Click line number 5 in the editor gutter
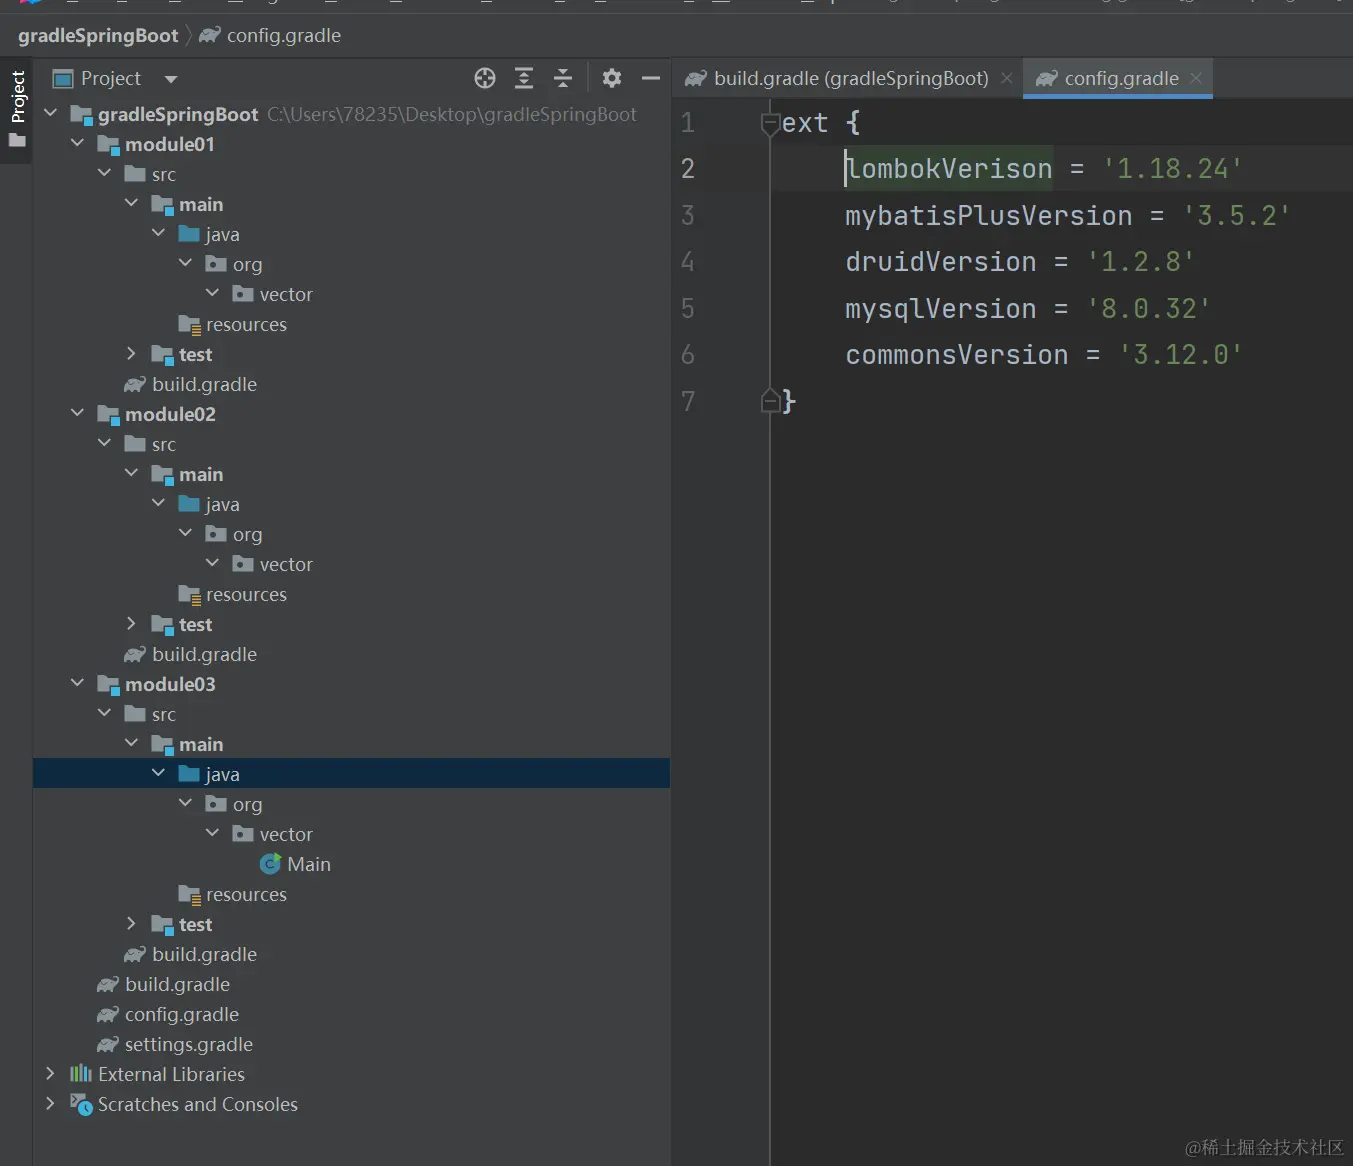 (x=688, y=308)
